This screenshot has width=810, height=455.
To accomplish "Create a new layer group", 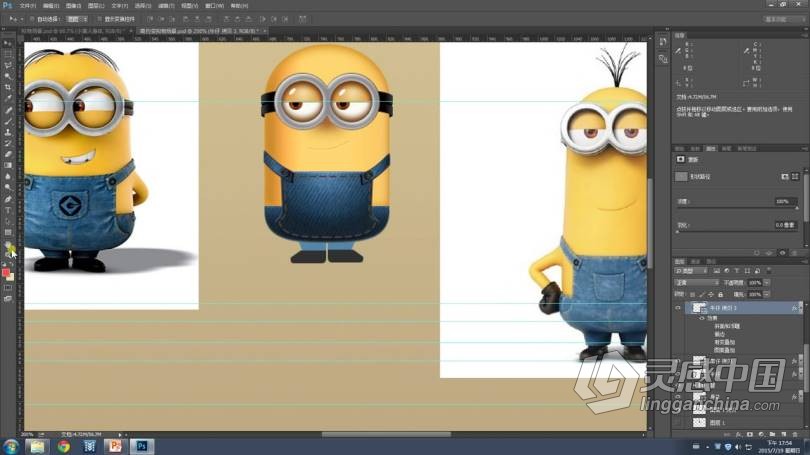I will tap(773, 435).
